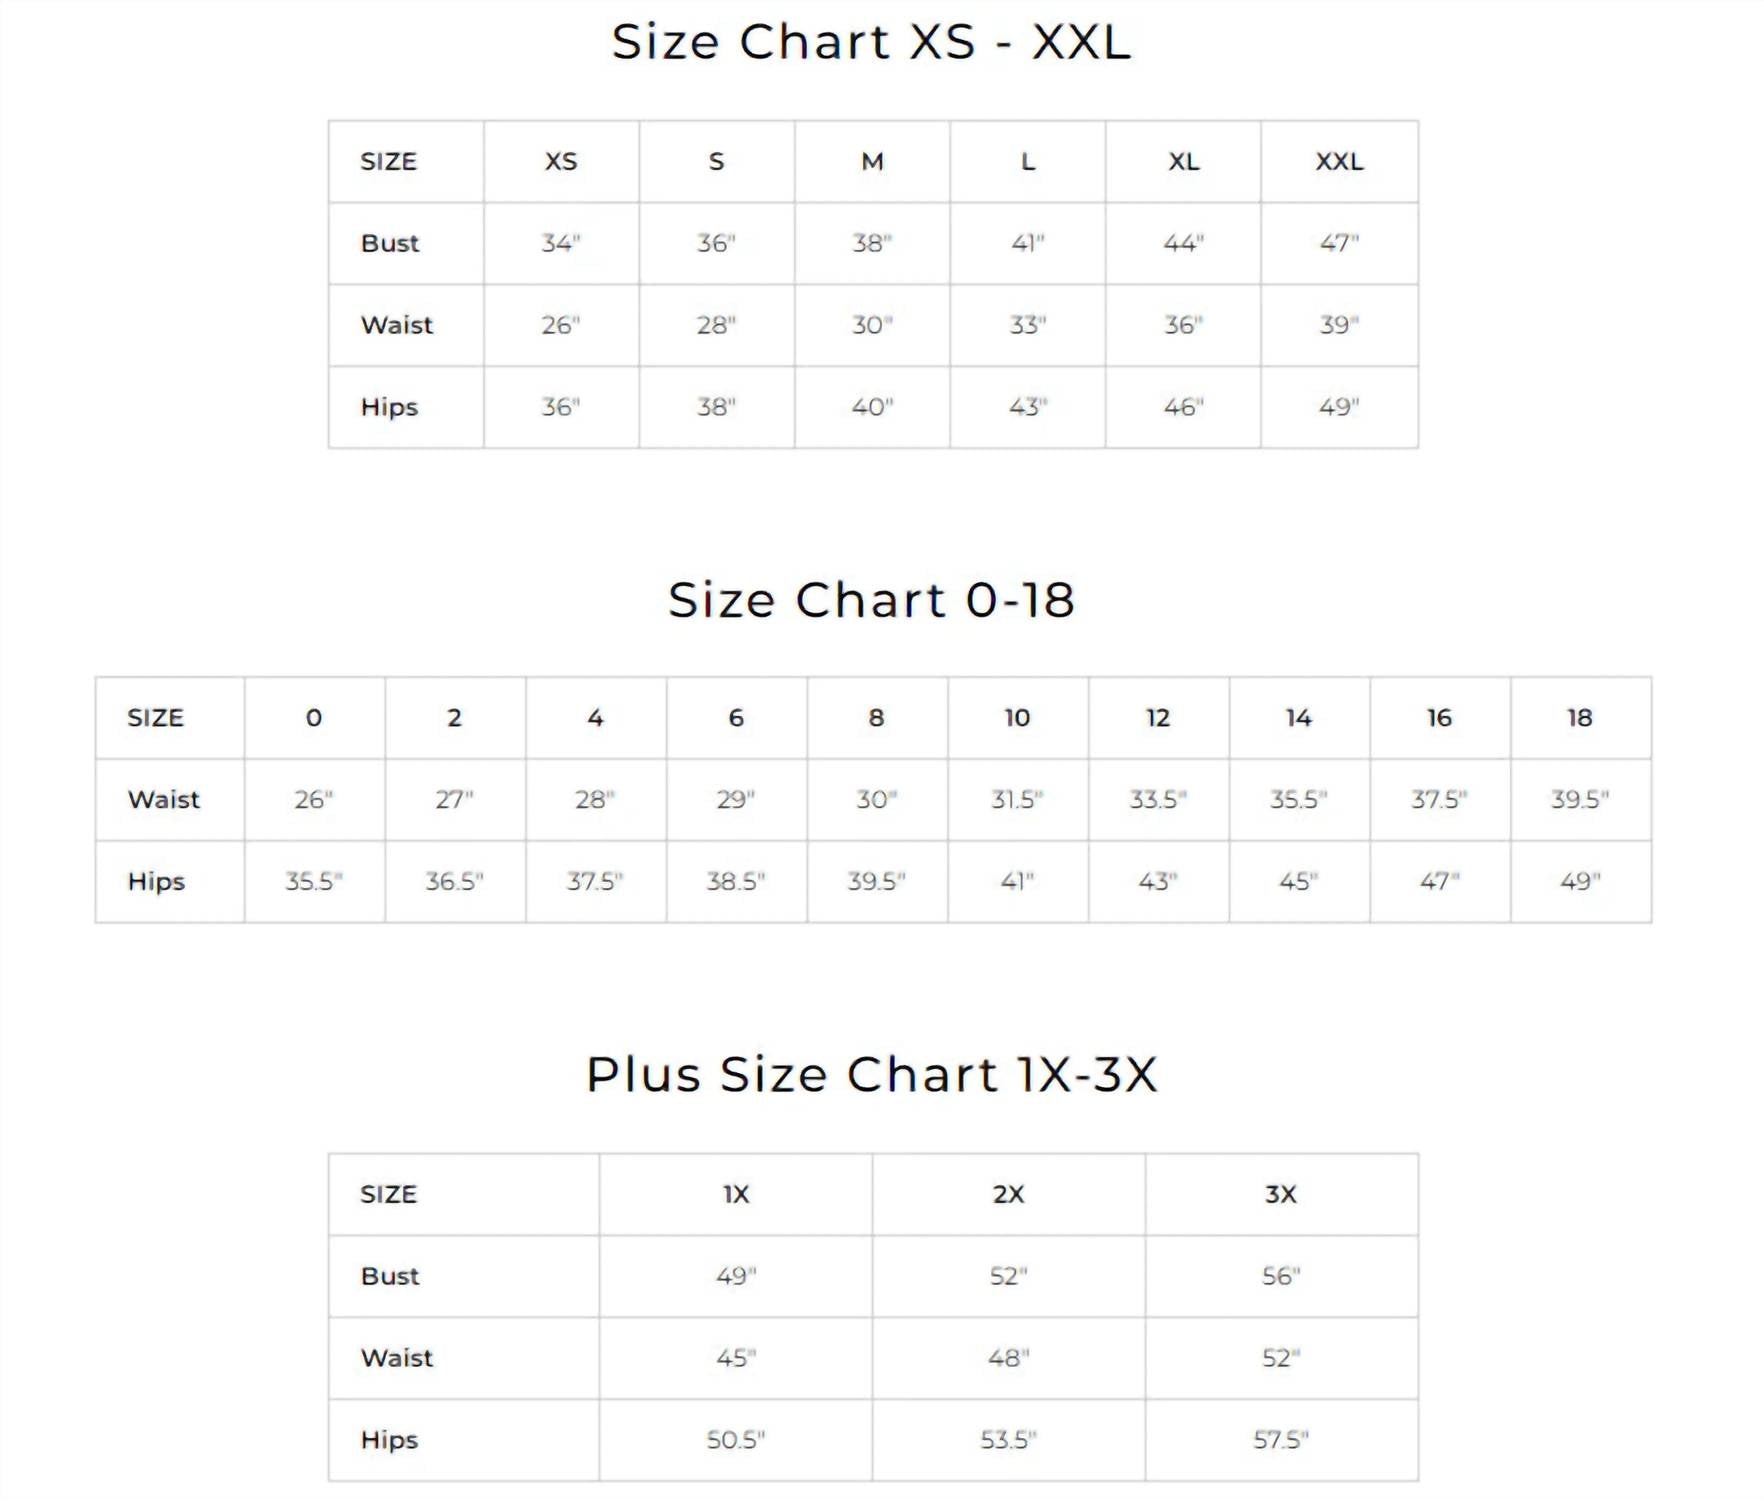Viewport: 1764px width, 1499px height.
Task: Select the 1X column header
Action: pos(736,1195)
